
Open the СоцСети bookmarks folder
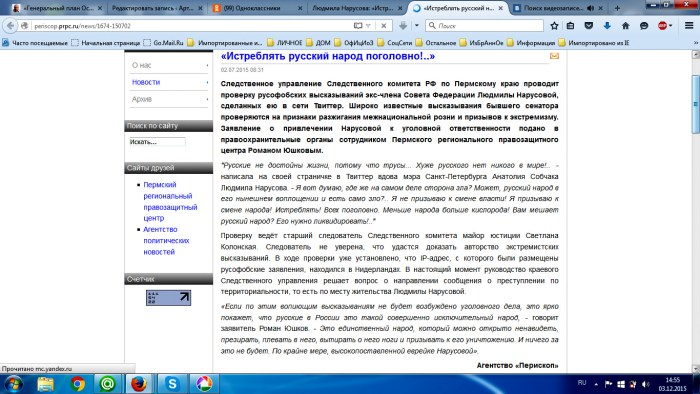[x=395, y=43]
